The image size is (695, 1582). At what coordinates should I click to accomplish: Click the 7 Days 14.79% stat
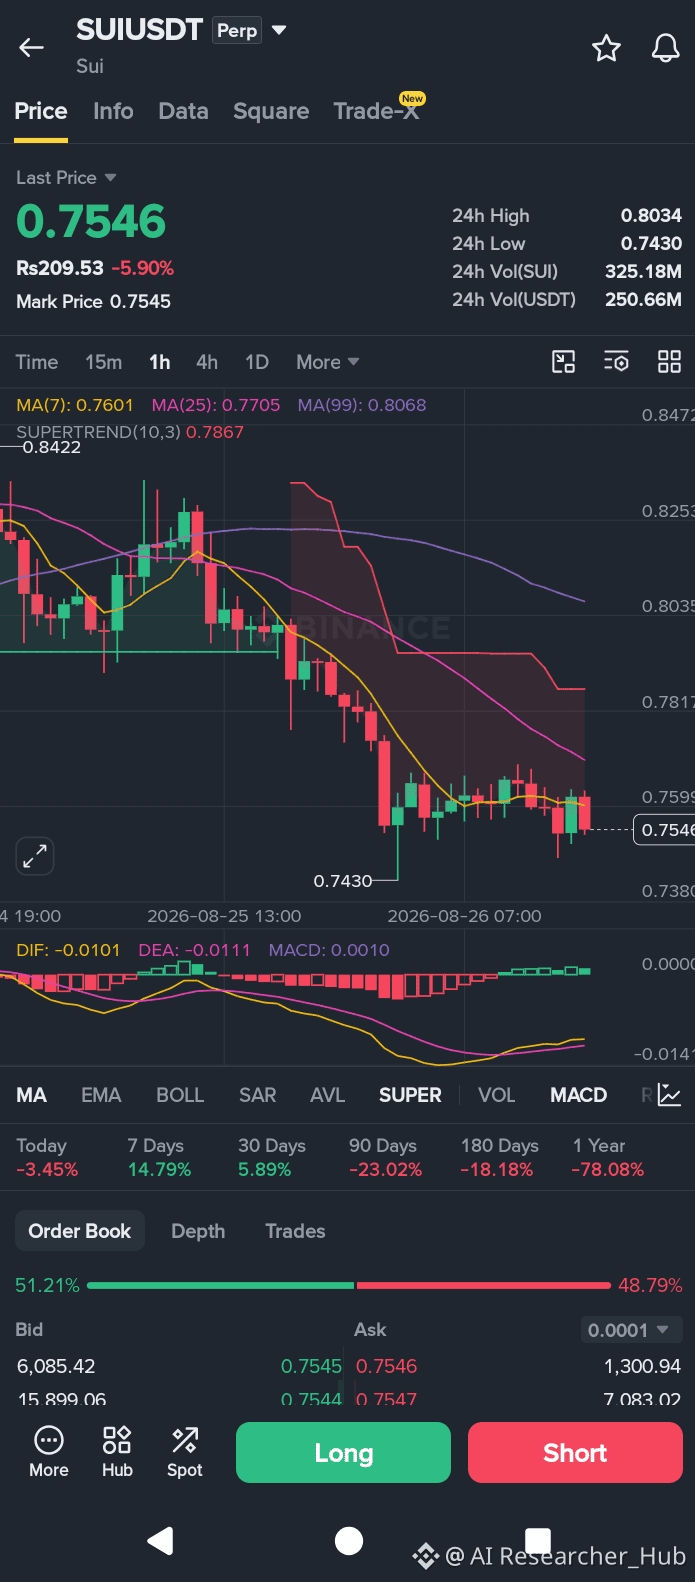pos(159,1157)
